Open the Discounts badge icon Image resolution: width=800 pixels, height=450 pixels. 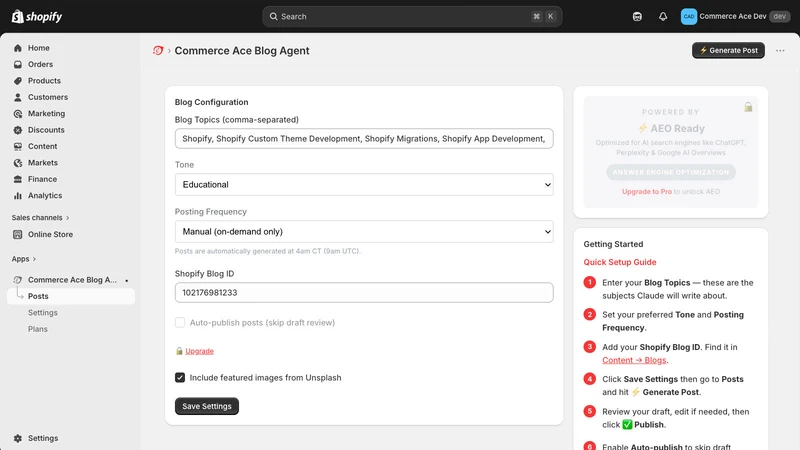(x=18, y=130)
